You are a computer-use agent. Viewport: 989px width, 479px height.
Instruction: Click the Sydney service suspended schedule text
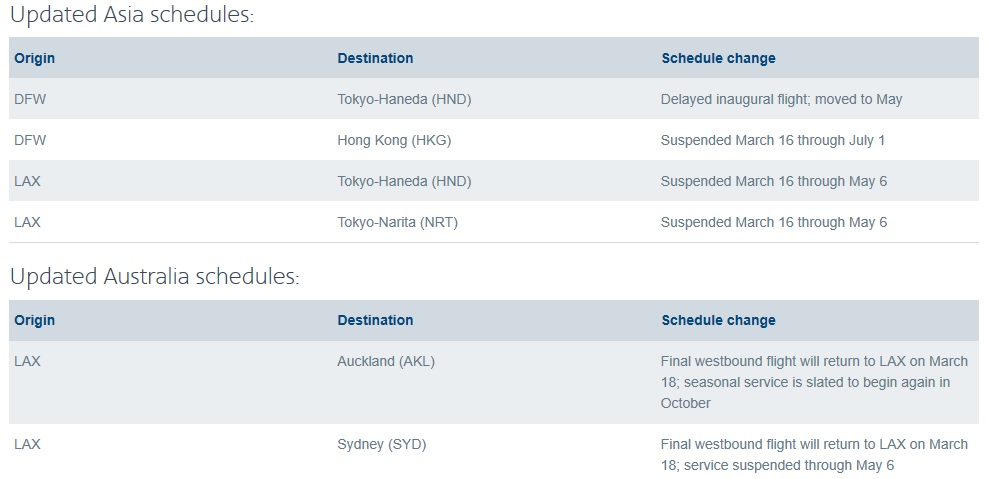[x=814, y=455]
